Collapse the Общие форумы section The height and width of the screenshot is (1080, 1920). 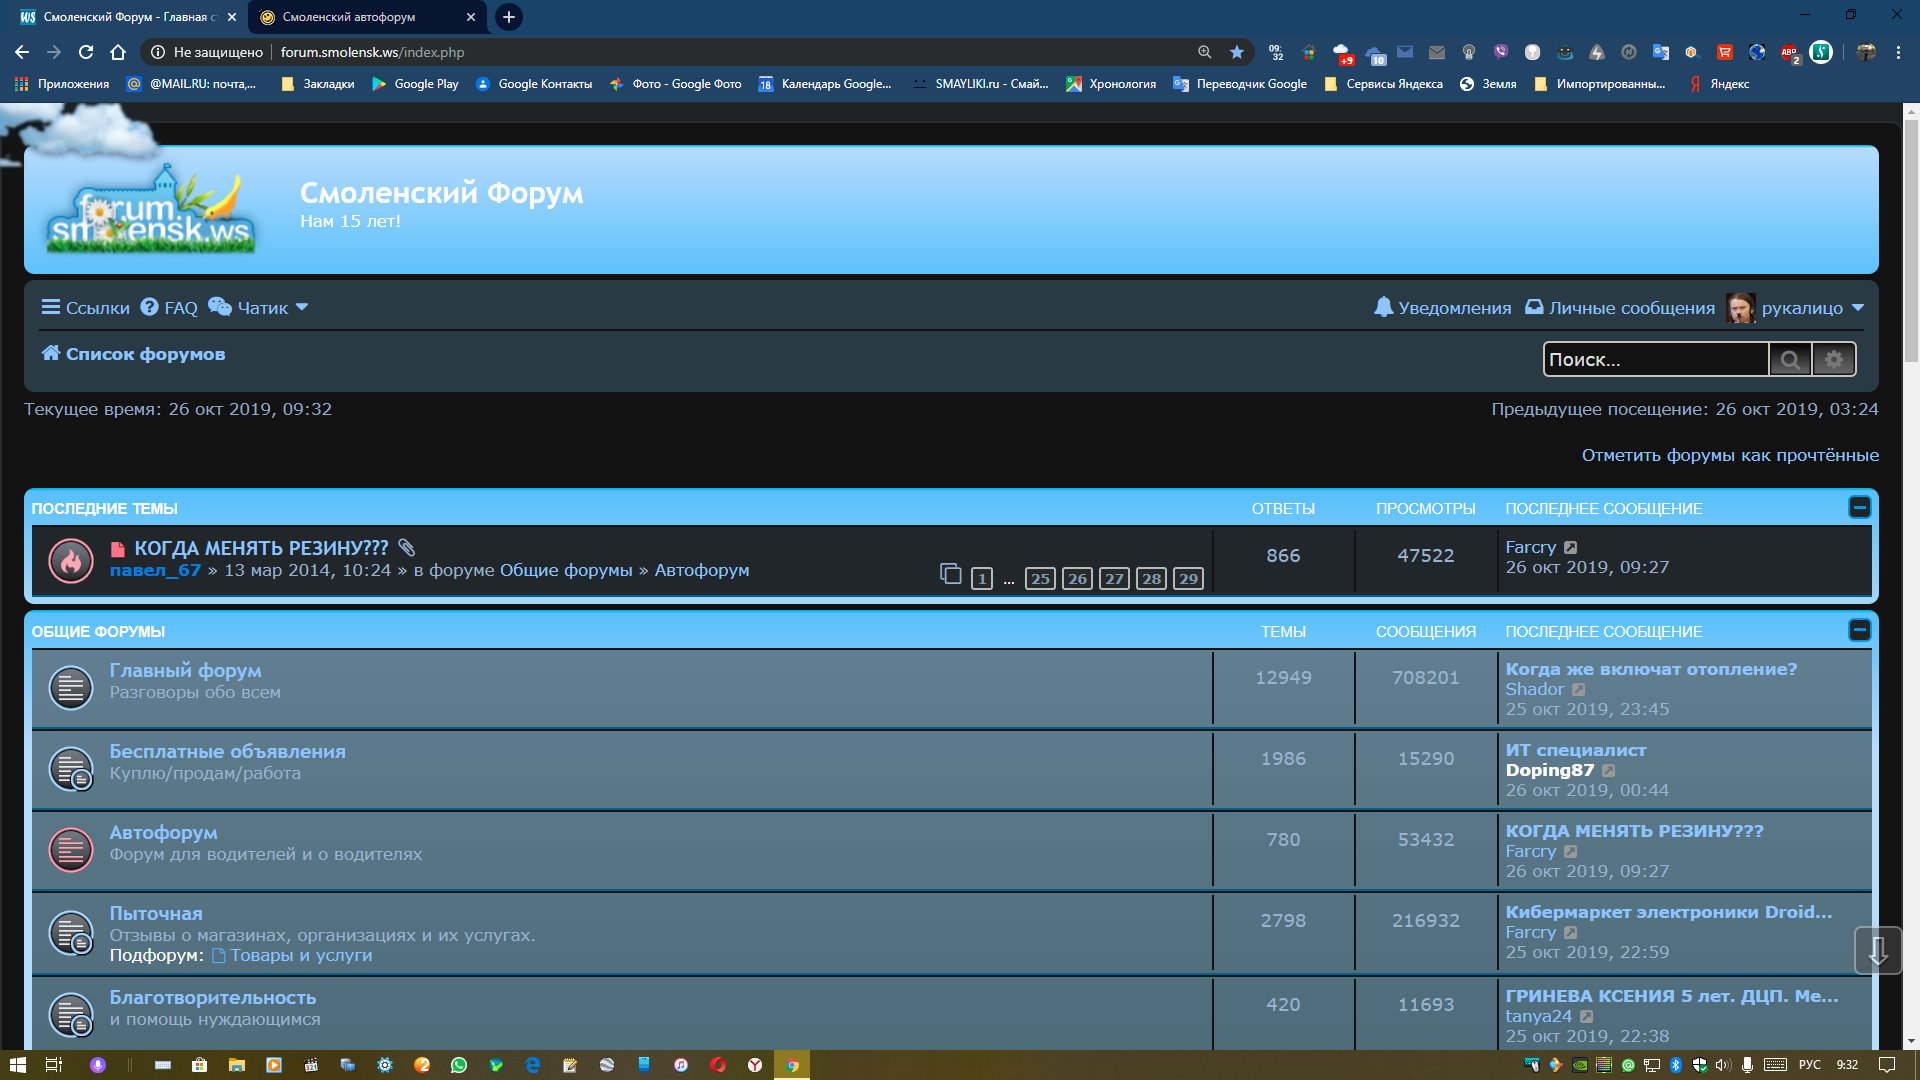point(1860,630)
